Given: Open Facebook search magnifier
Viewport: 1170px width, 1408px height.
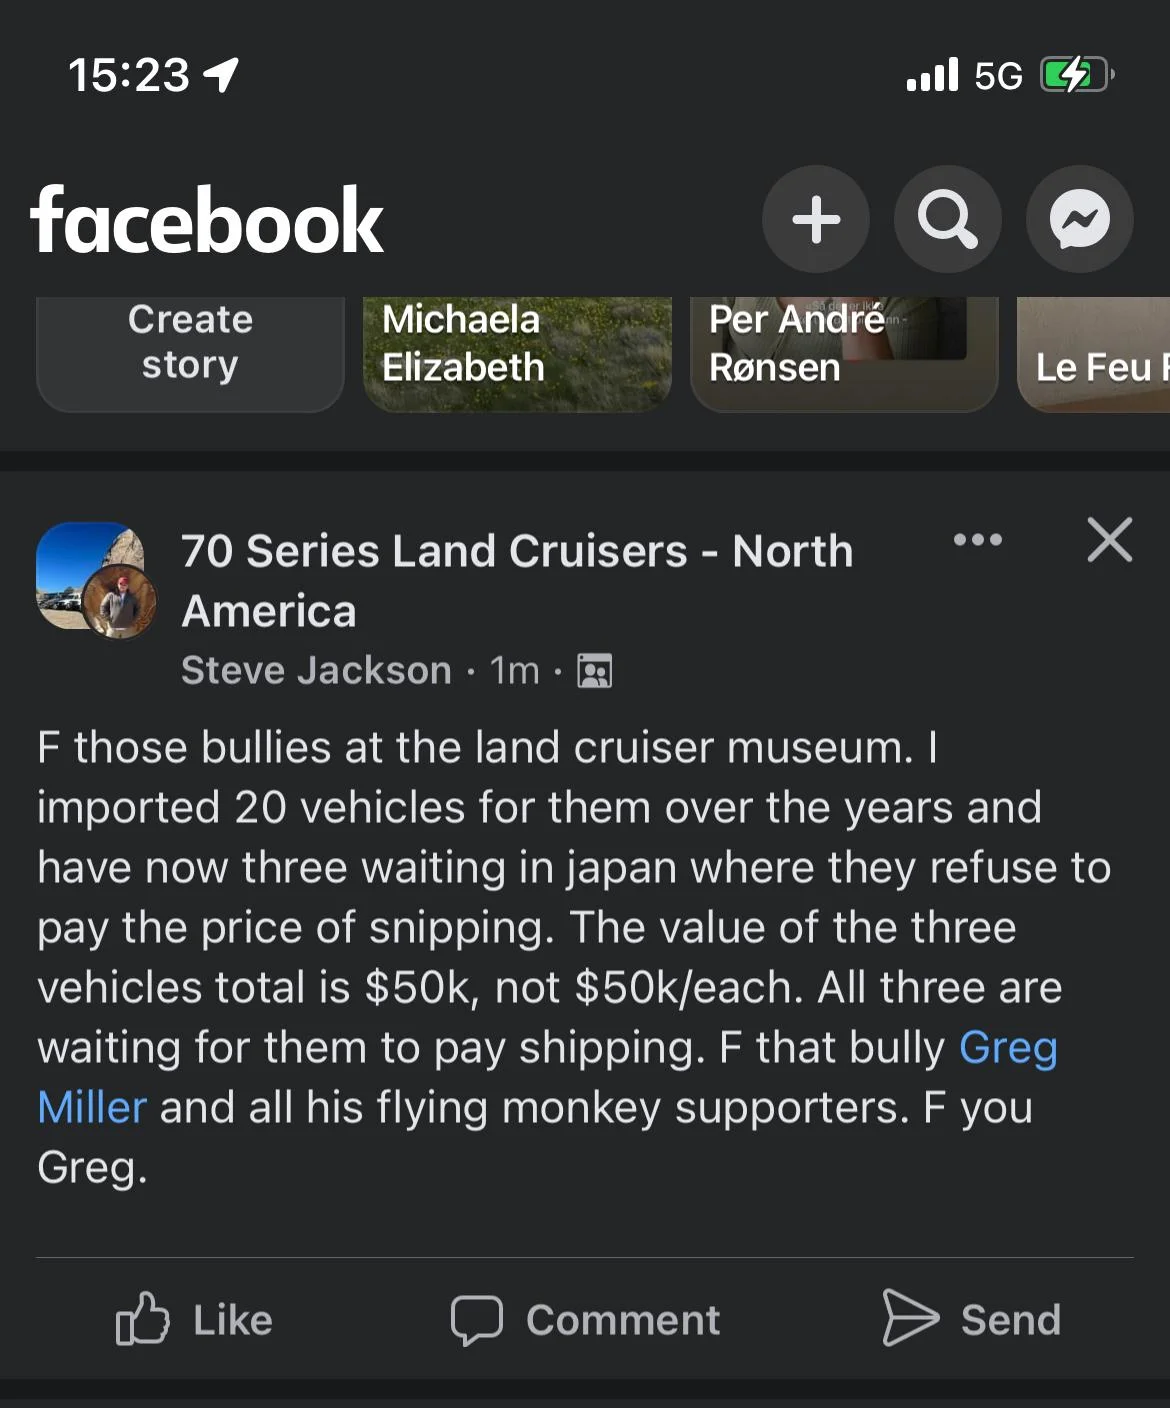Looking at the screenshot, I should [x=947, y=219].
